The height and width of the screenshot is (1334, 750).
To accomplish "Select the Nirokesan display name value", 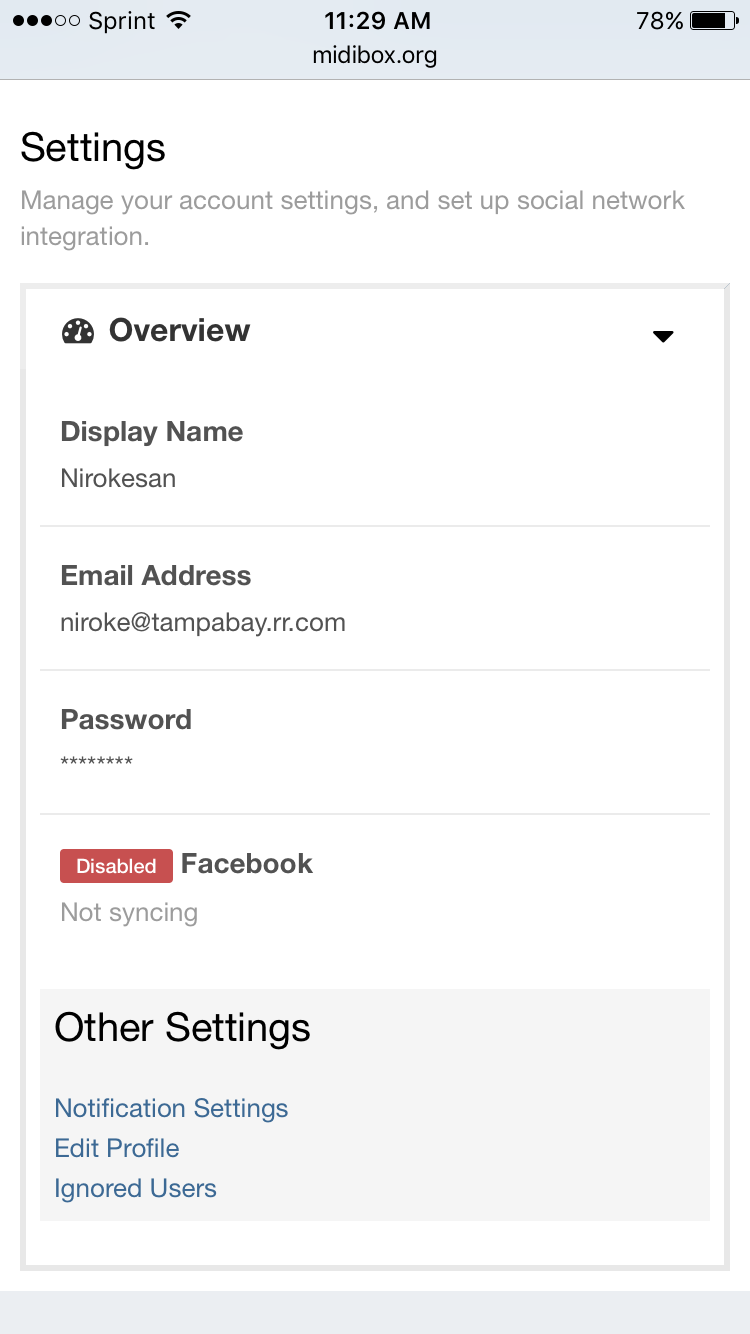I will click(x=118, y=478).
